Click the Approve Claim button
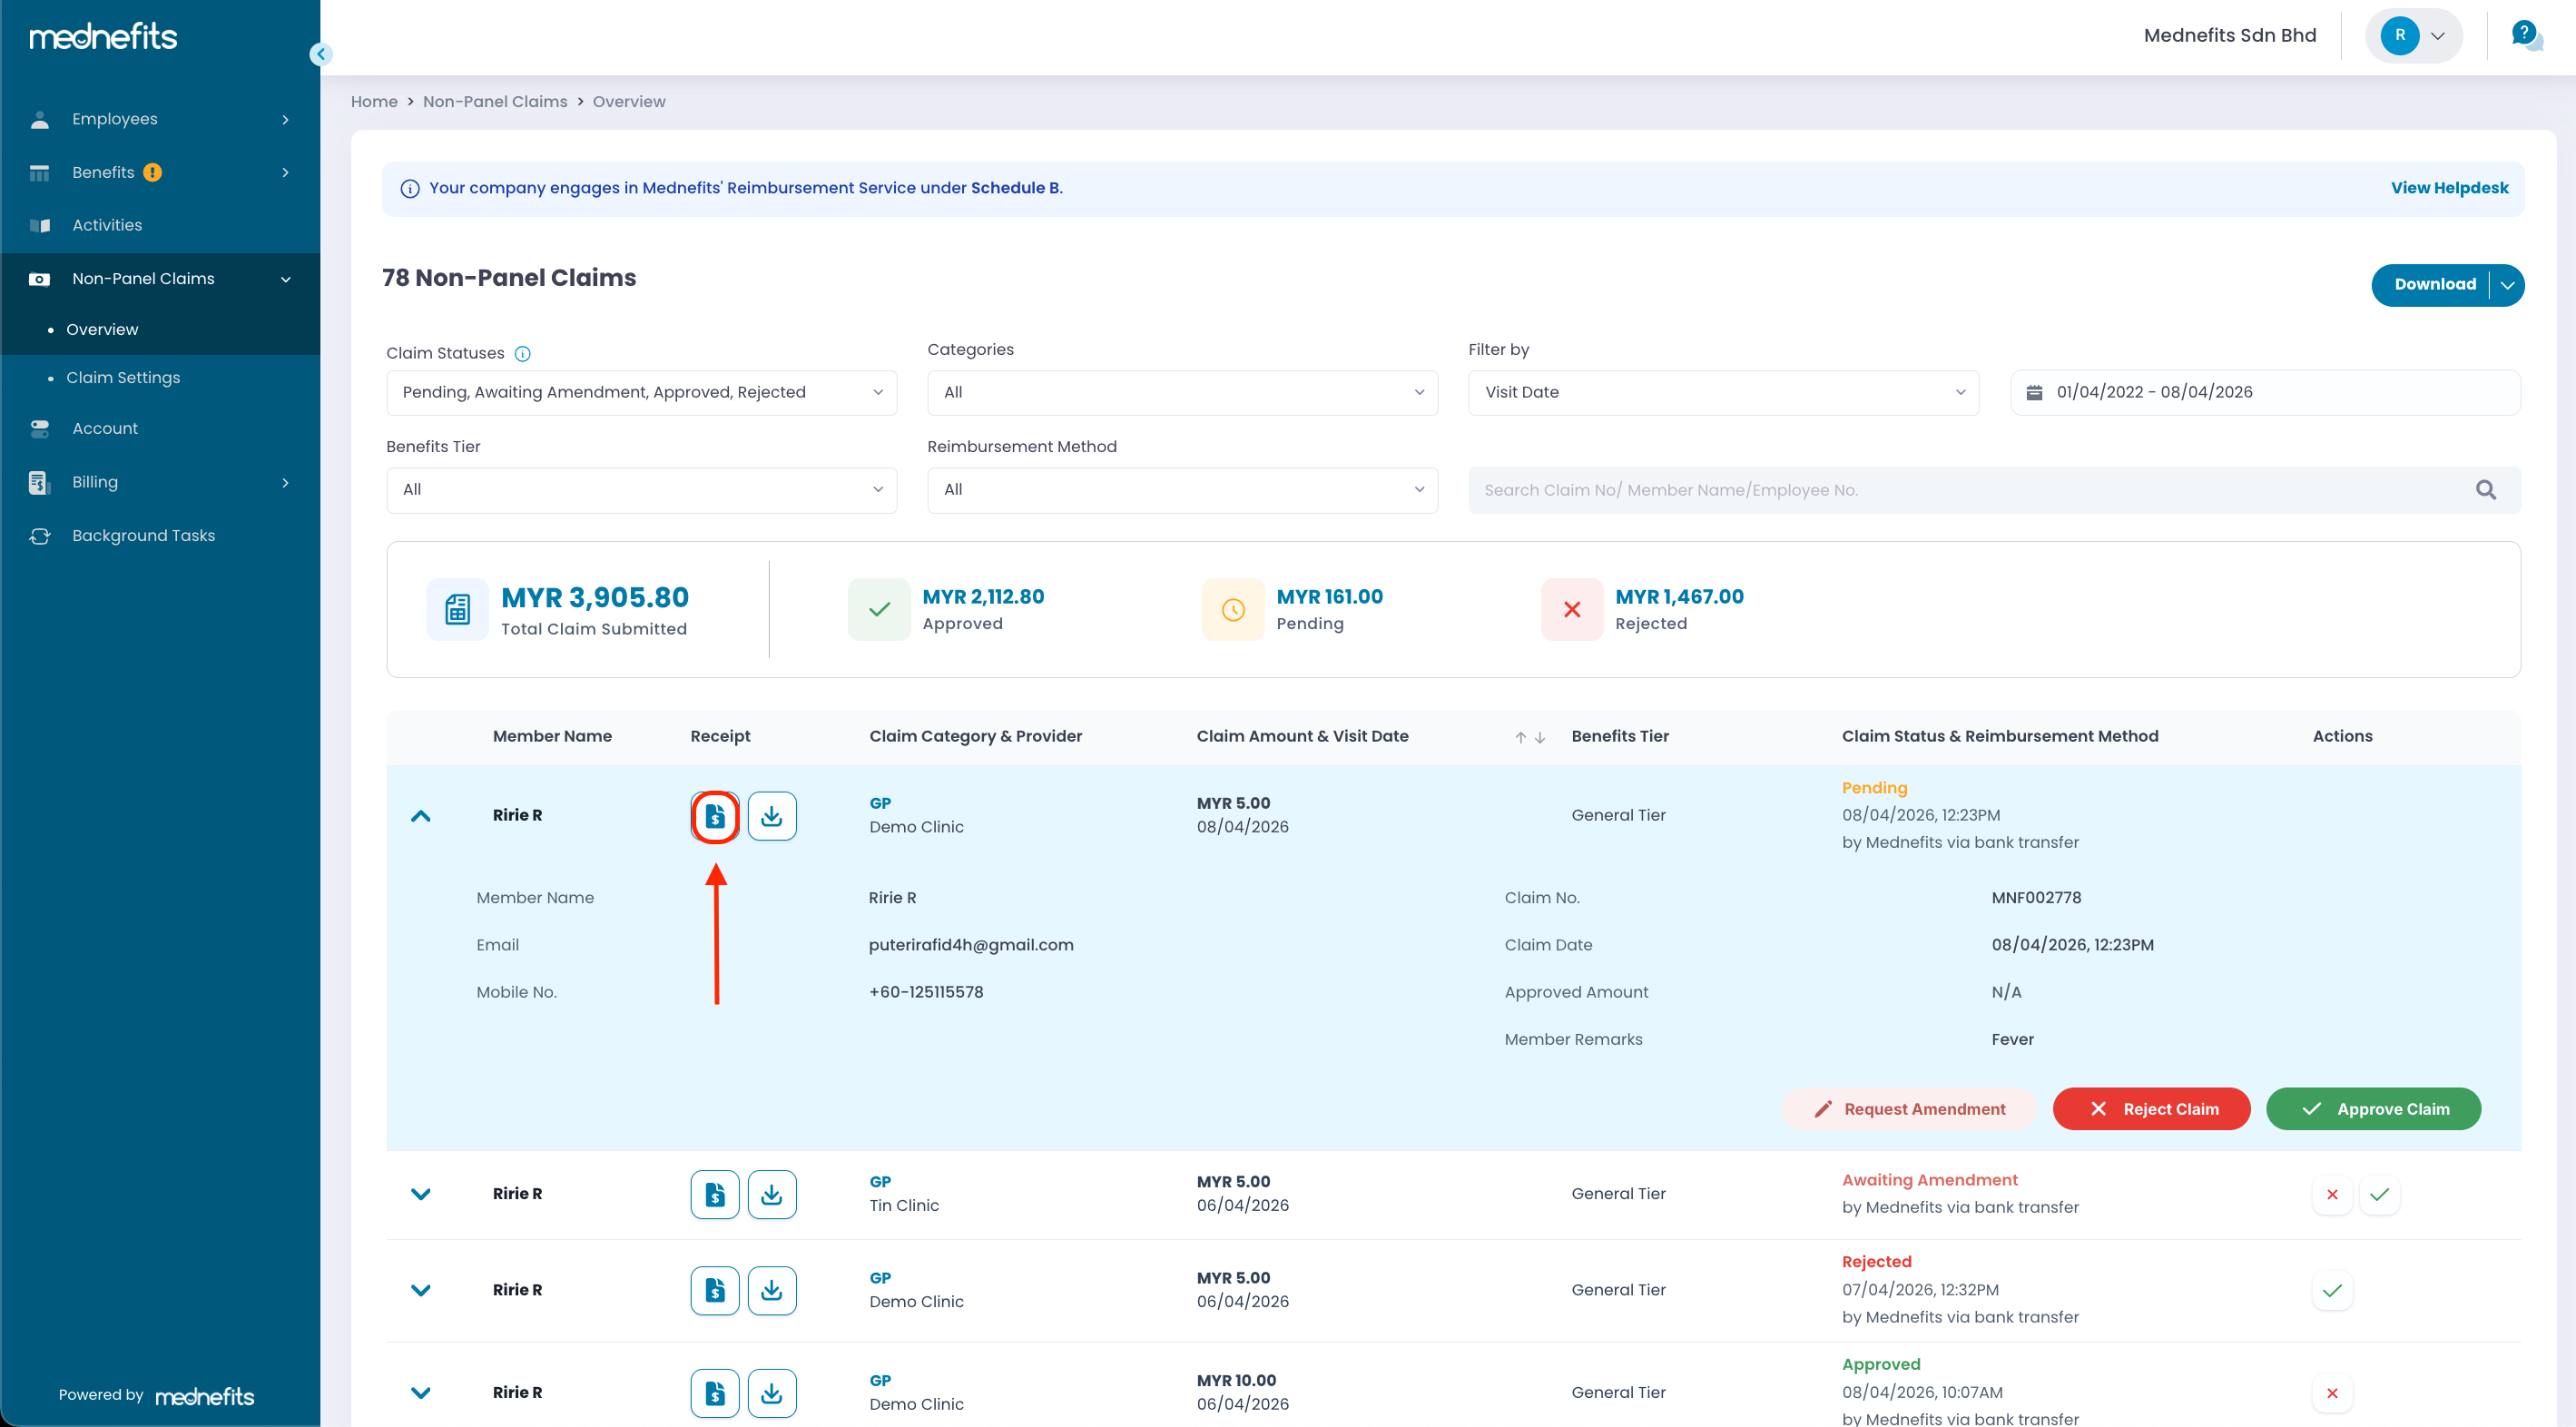 click(x=2373, y=1109)
